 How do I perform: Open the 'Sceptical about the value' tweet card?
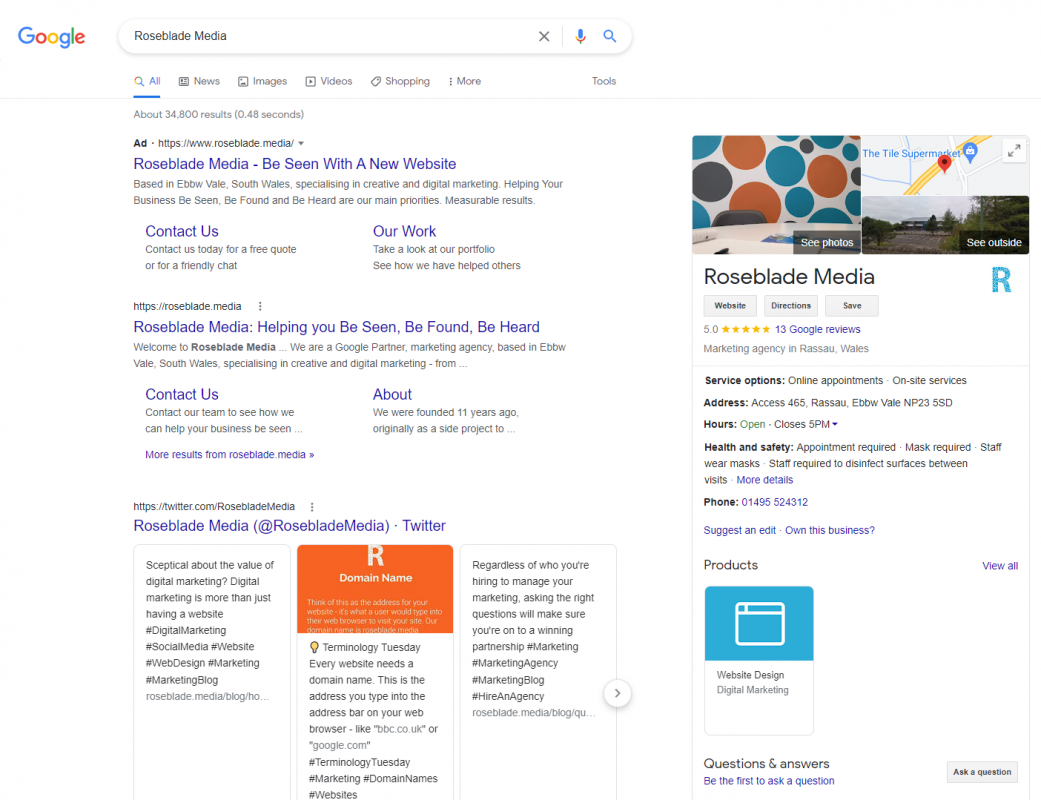point(212,672)
